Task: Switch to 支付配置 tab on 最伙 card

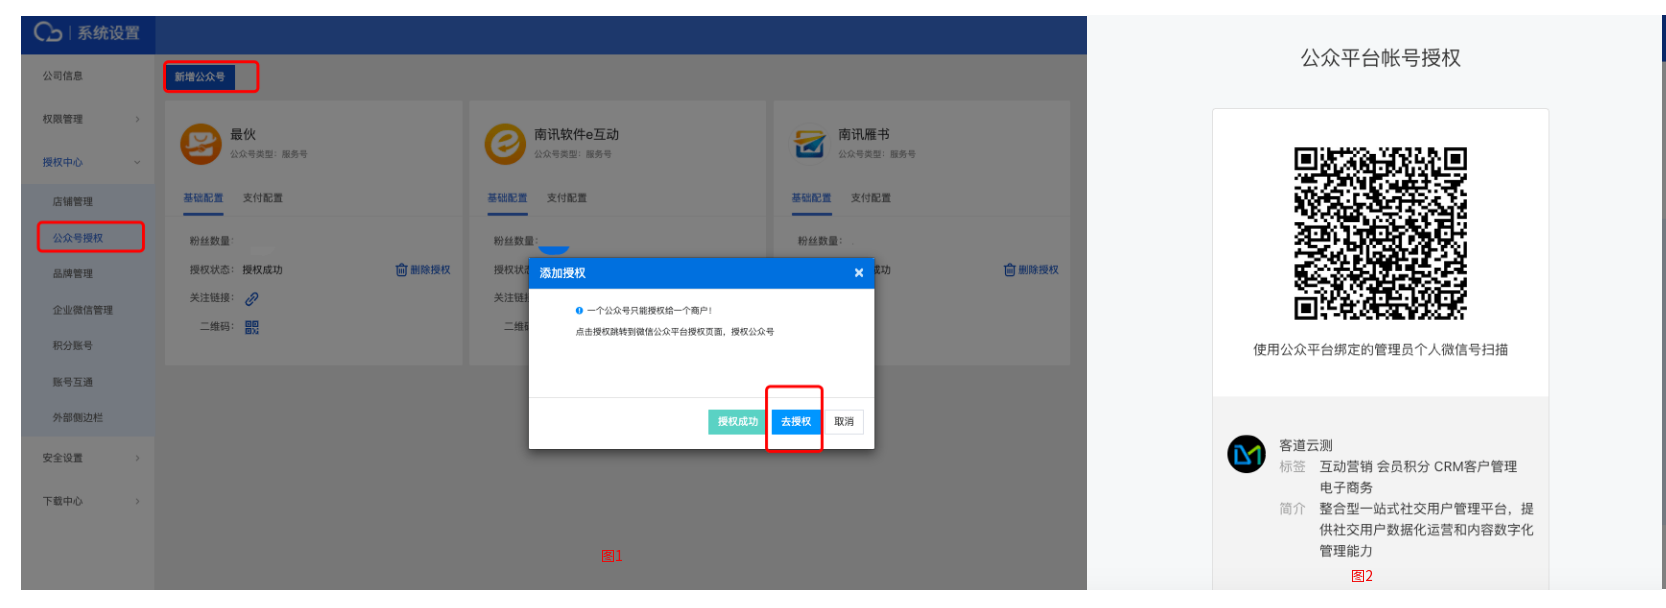Action: tap(263, 198)
